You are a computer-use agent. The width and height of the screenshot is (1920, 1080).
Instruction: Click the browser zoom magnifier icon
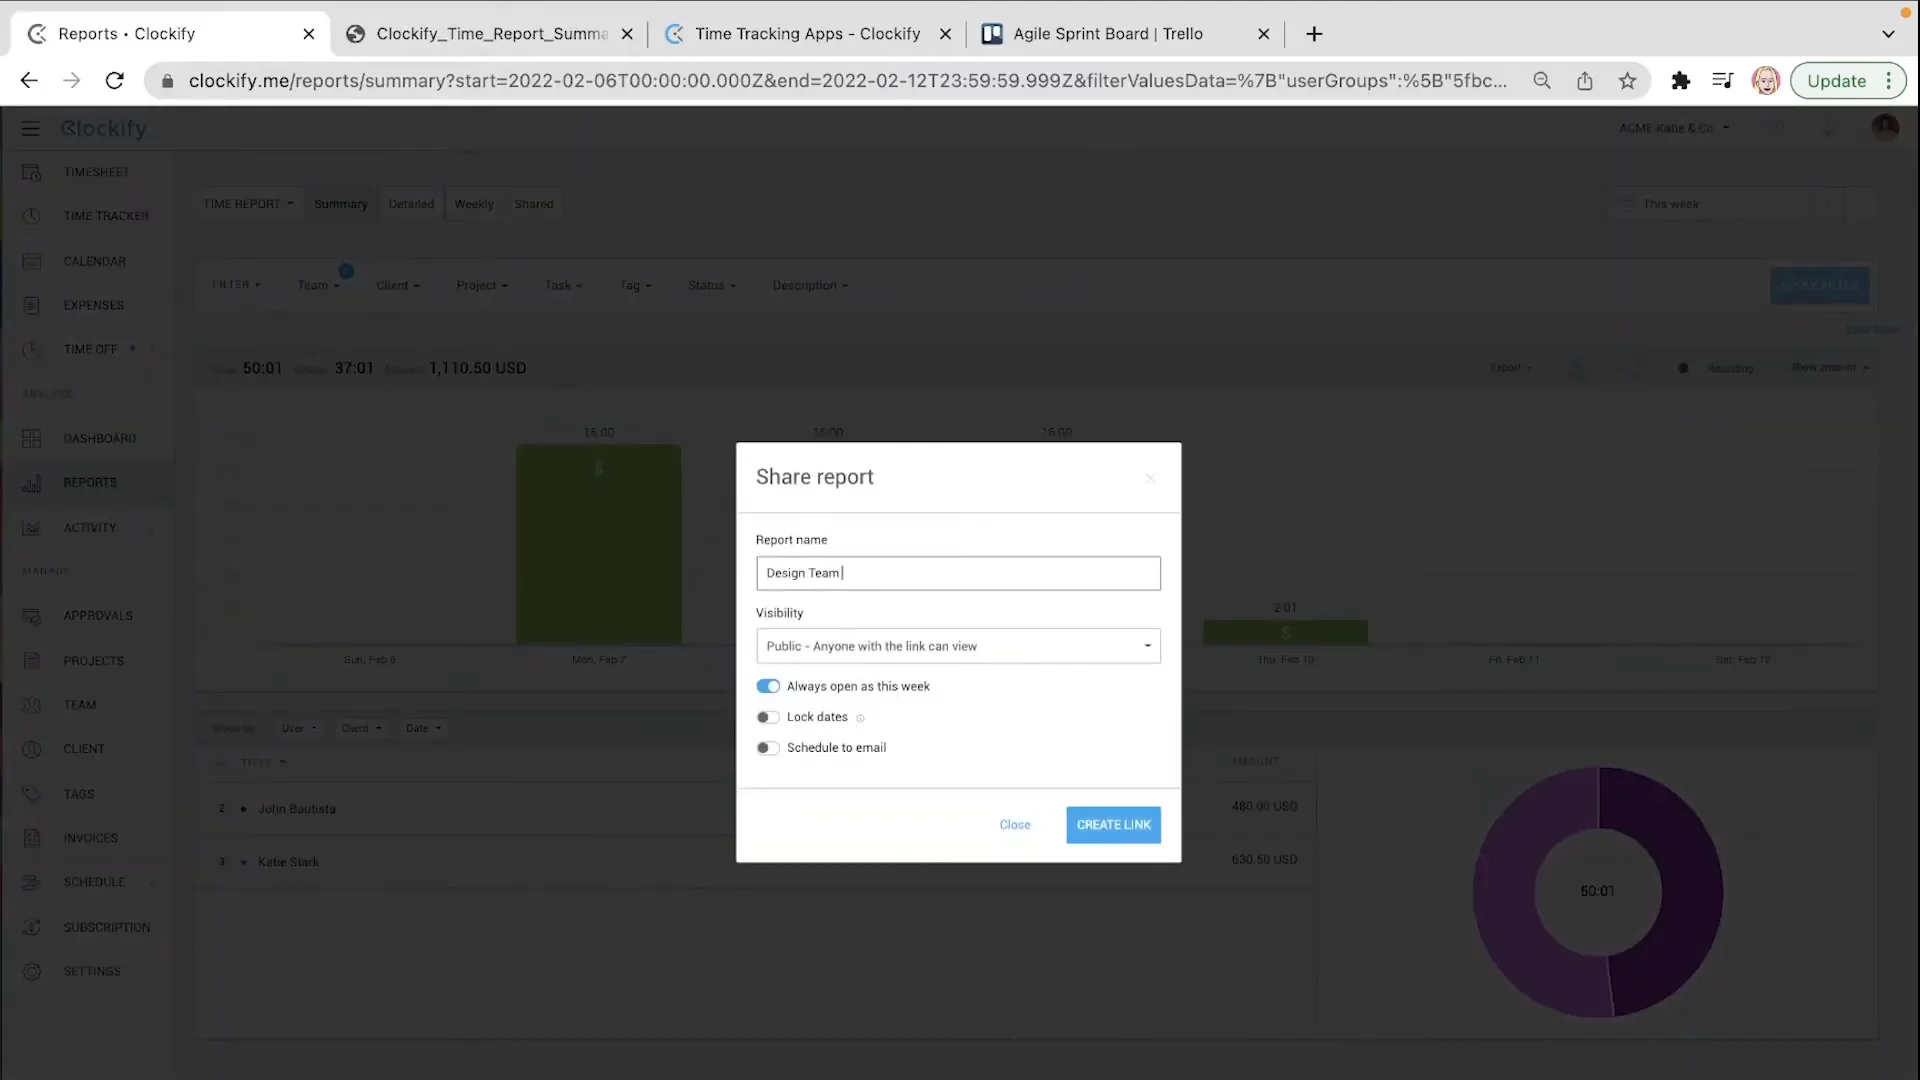point(1541,81)
